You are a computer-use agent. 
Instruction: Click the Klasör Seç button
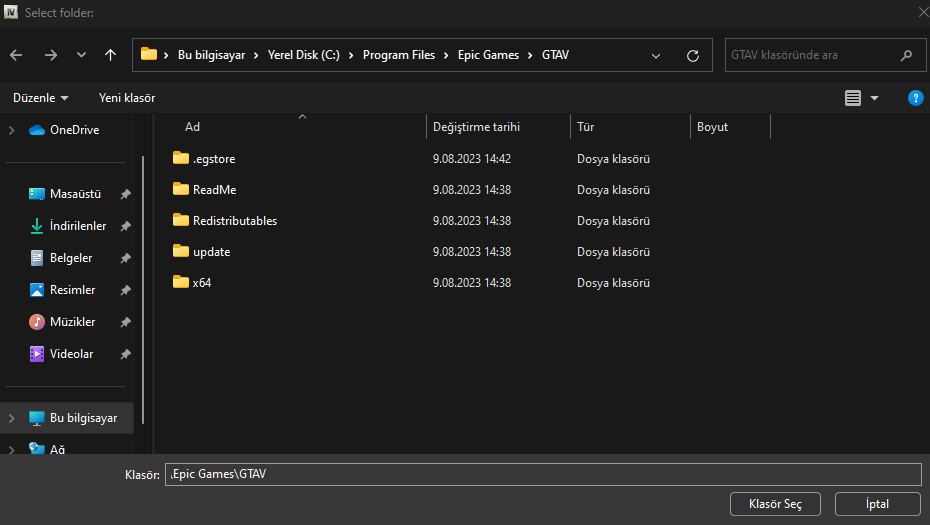click(x=775, y=504)
